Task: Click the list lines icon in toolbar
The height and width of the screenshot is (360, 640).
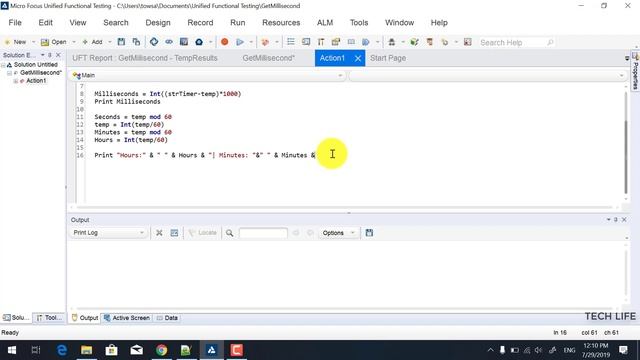Action: [291, 42]
